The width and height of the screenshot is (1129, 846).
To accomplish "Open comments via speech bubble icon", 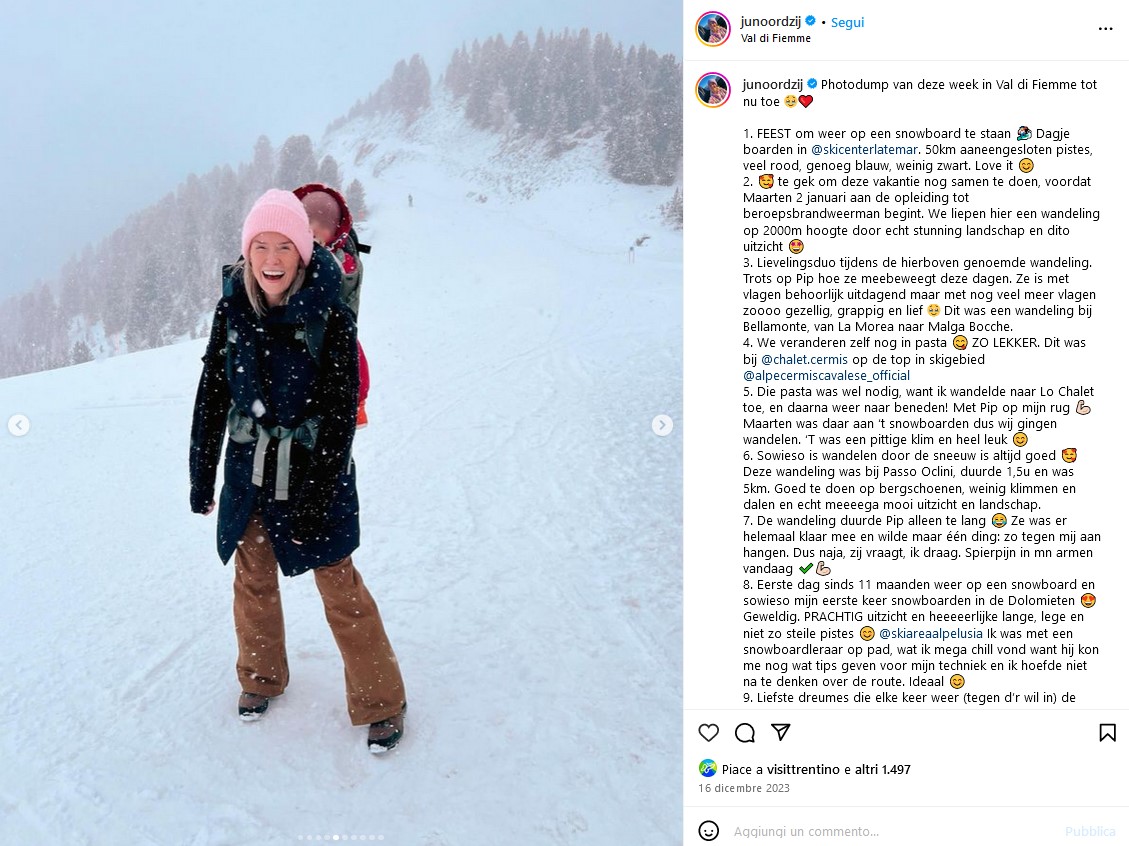I will [x=745, y=733].
